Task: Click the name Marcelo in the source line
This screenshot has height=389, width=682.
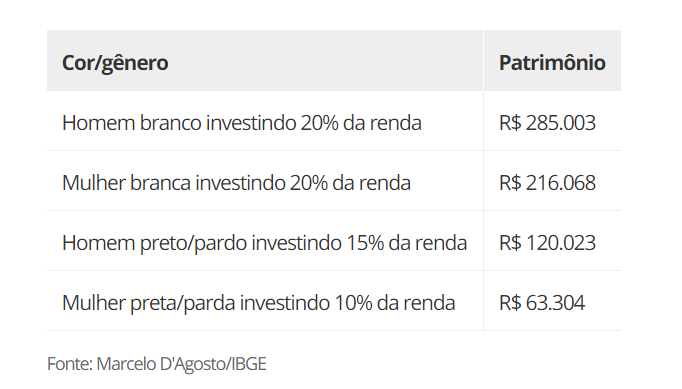Action: click(x=126, y=364)
